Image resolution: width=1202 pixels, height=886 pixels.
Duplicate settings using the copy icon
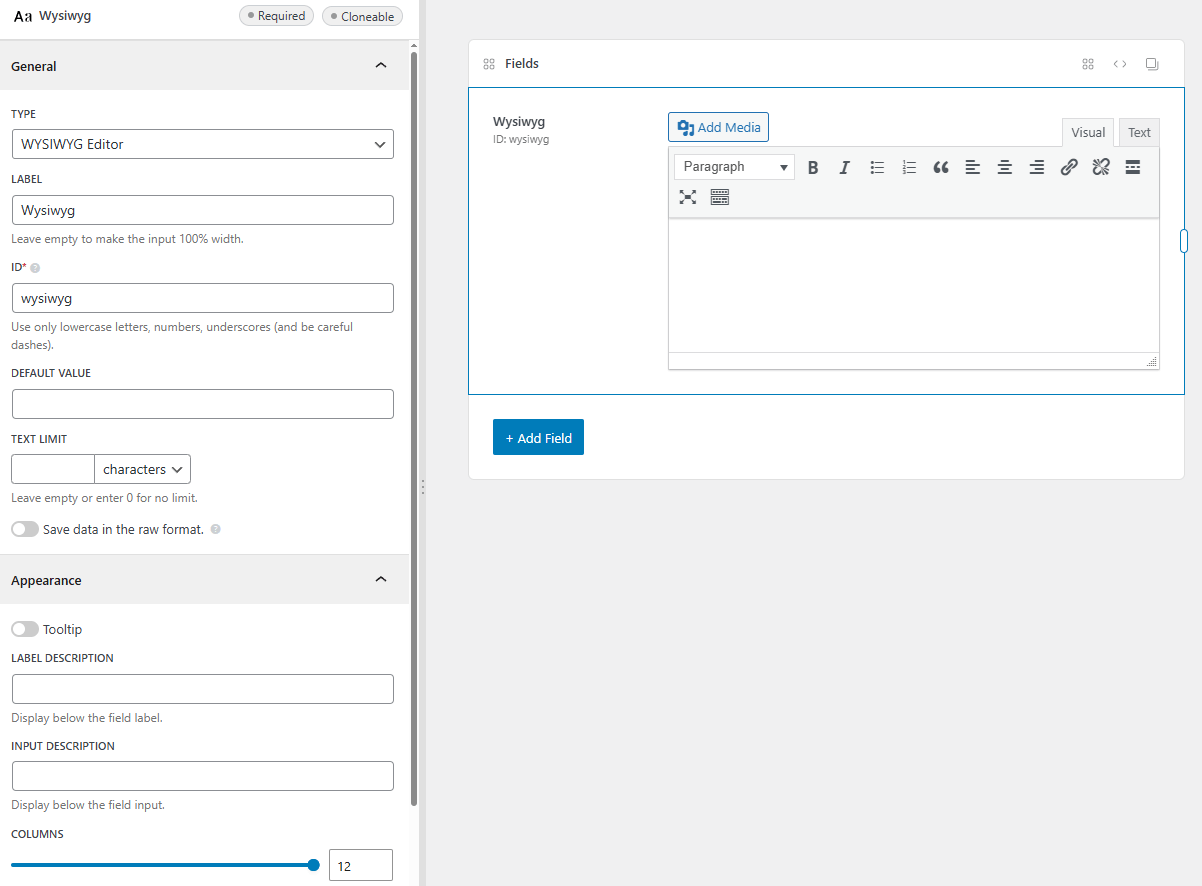[1151, 63]
